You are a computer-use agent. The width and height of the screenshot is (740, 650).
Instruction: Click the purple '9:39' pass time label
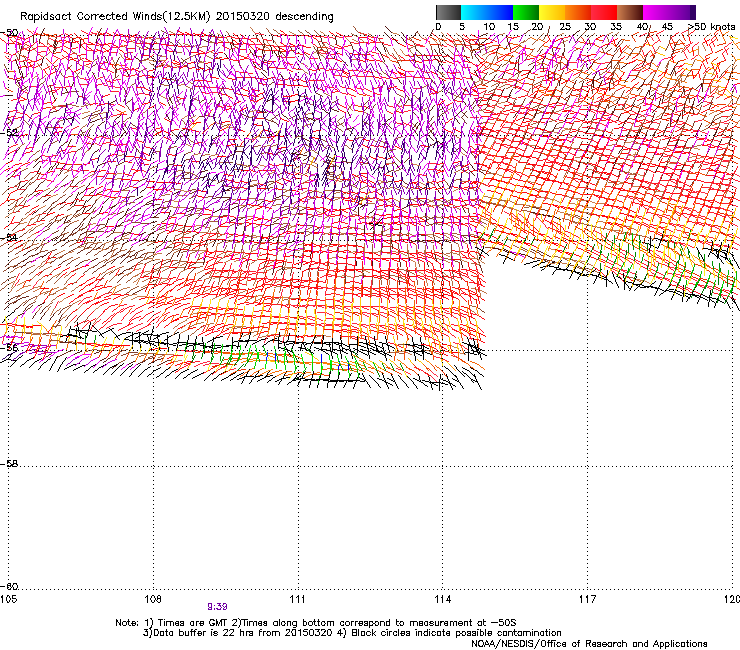218,607
